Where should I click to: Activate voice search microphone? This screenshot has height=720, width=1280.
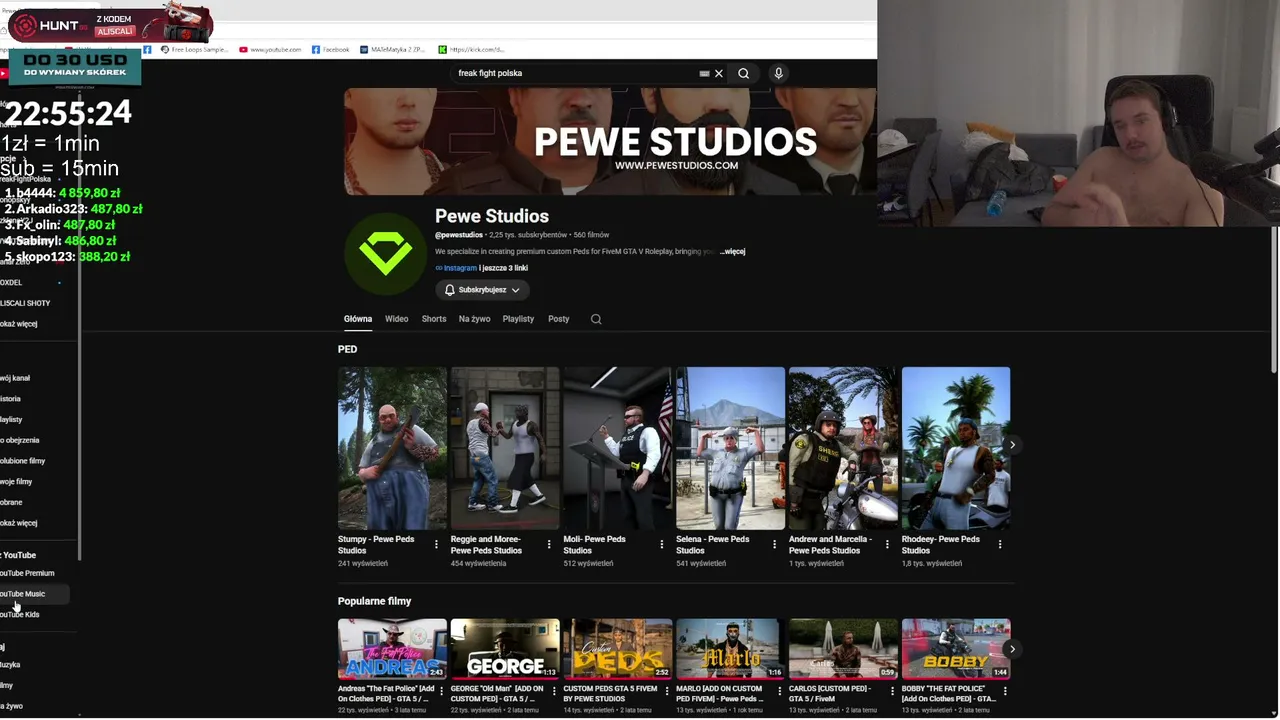(778, 73)
